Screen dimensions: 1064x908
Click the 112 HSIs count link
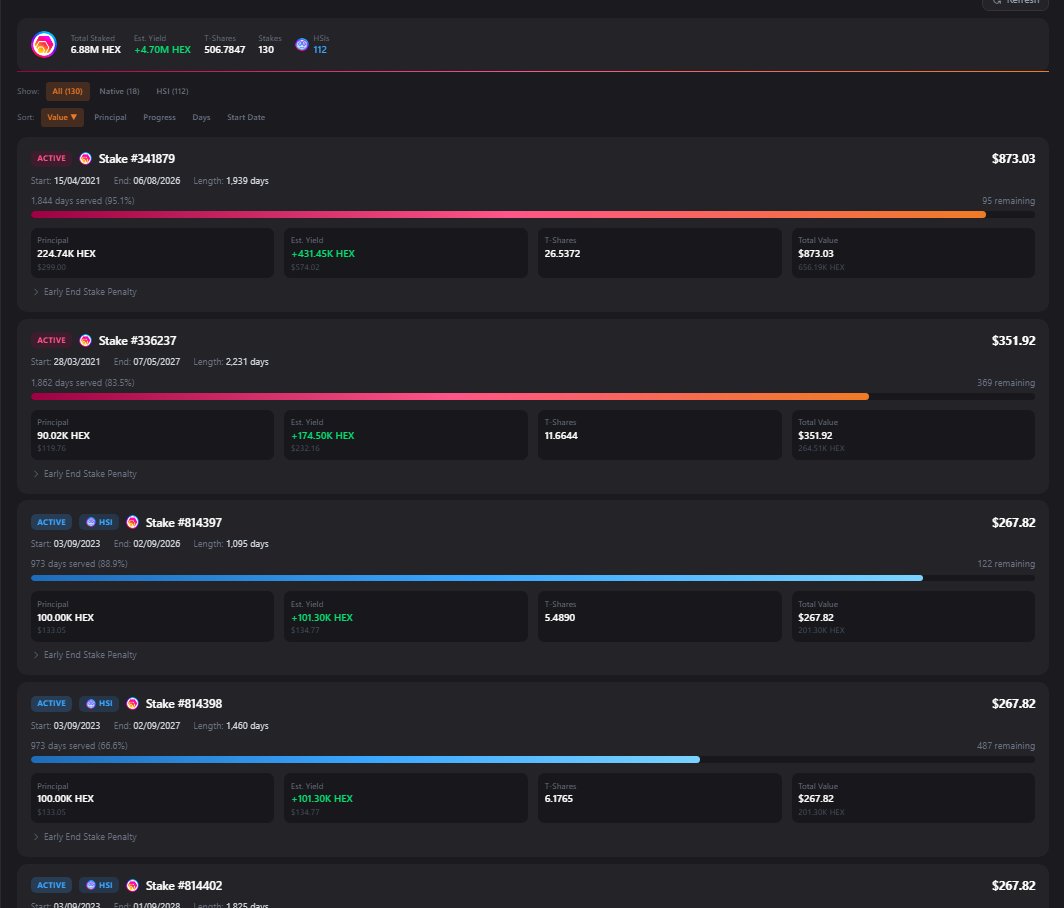[320, 50]
